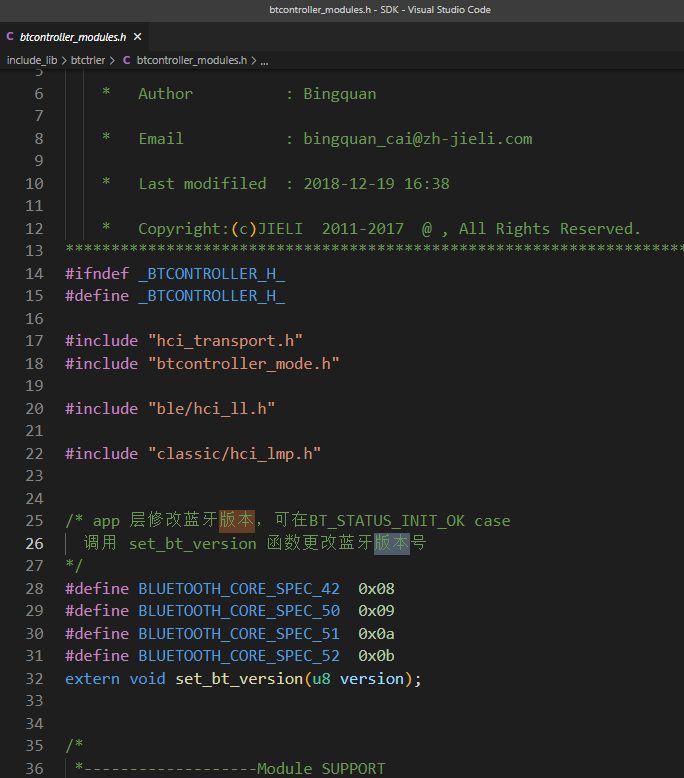The height and width of the screenshot is (778, 684).
Task: Click BLUETOOTH_CORE_SPEC_42 macro name
Action: point(239,589)
